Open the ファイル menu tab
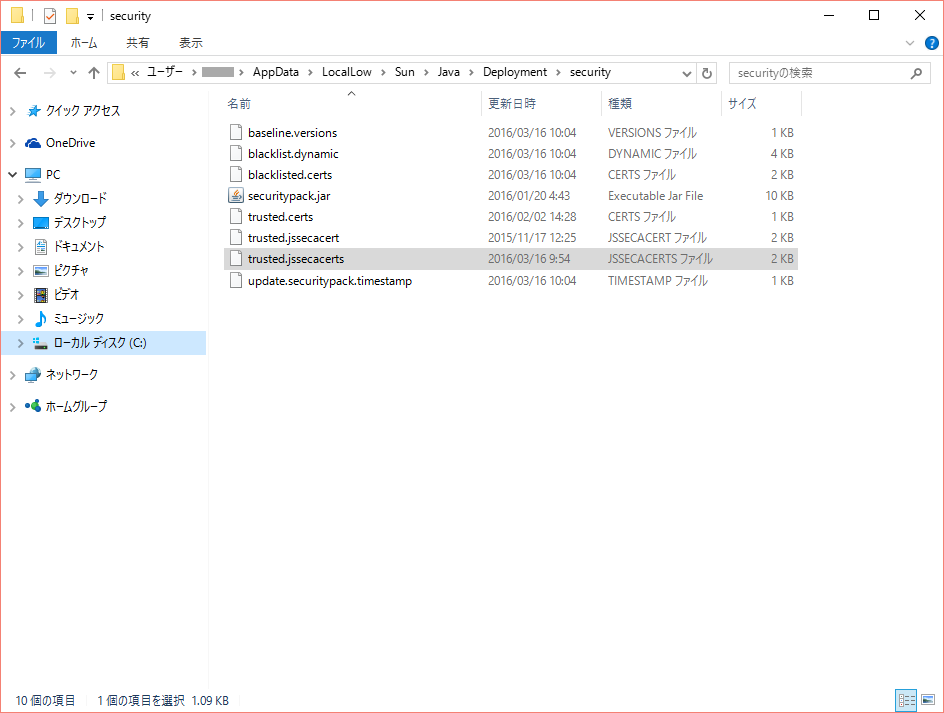 (28, 43)
